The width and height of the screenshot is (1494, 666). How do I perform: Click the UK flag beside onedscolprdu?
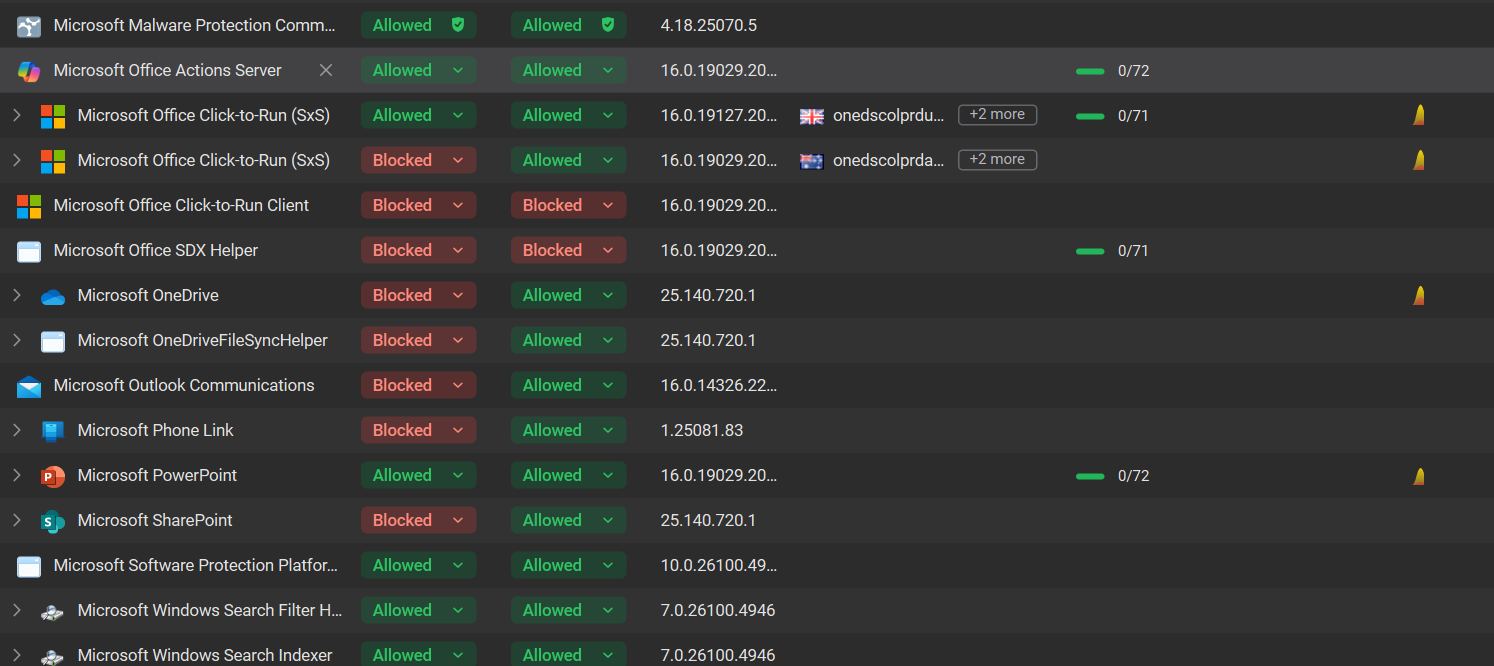point(811,116)
